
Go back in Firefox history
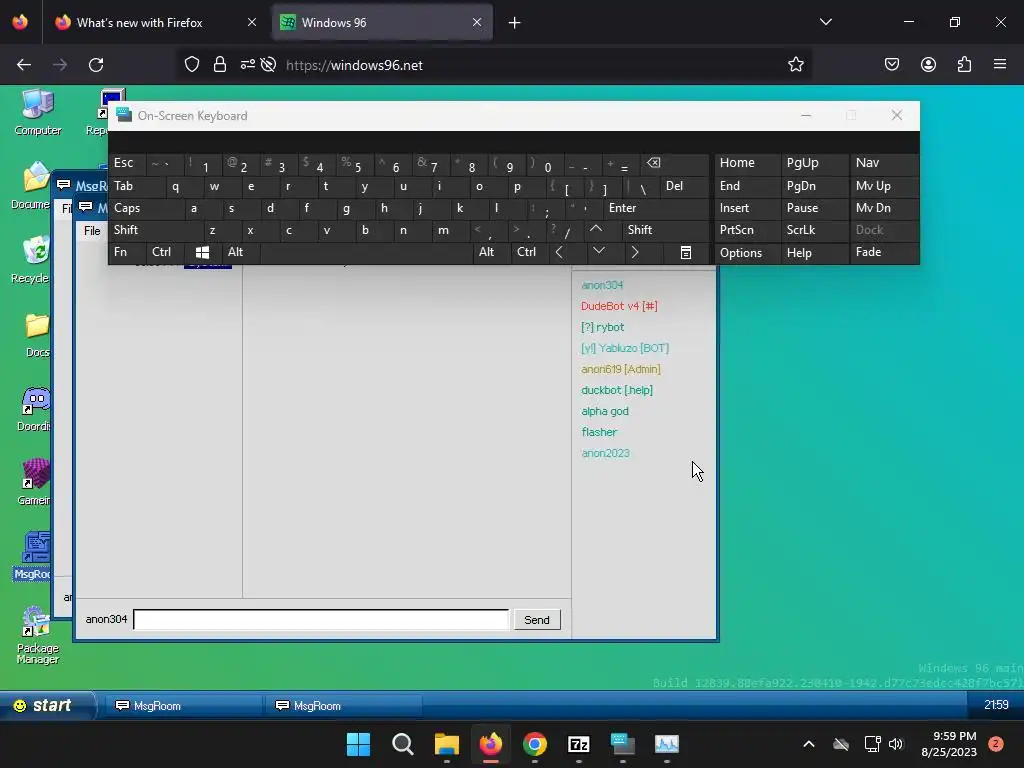tap(24, 65)
